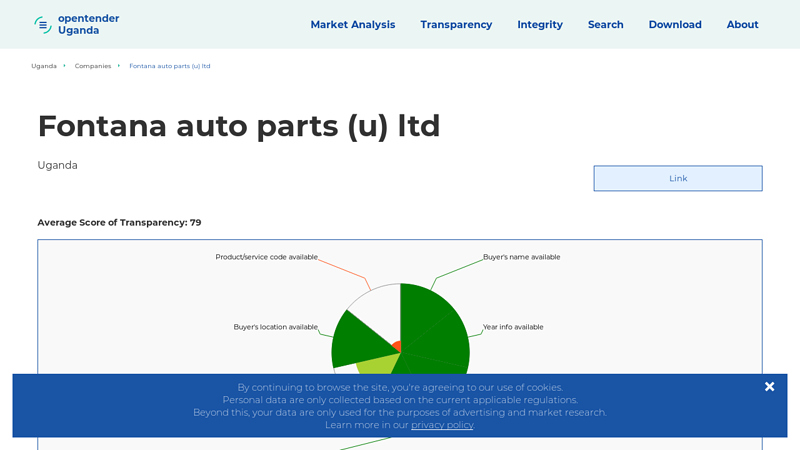Close the cookie notice banner
This screenshot has height=450, width=800.
(769, 387)
